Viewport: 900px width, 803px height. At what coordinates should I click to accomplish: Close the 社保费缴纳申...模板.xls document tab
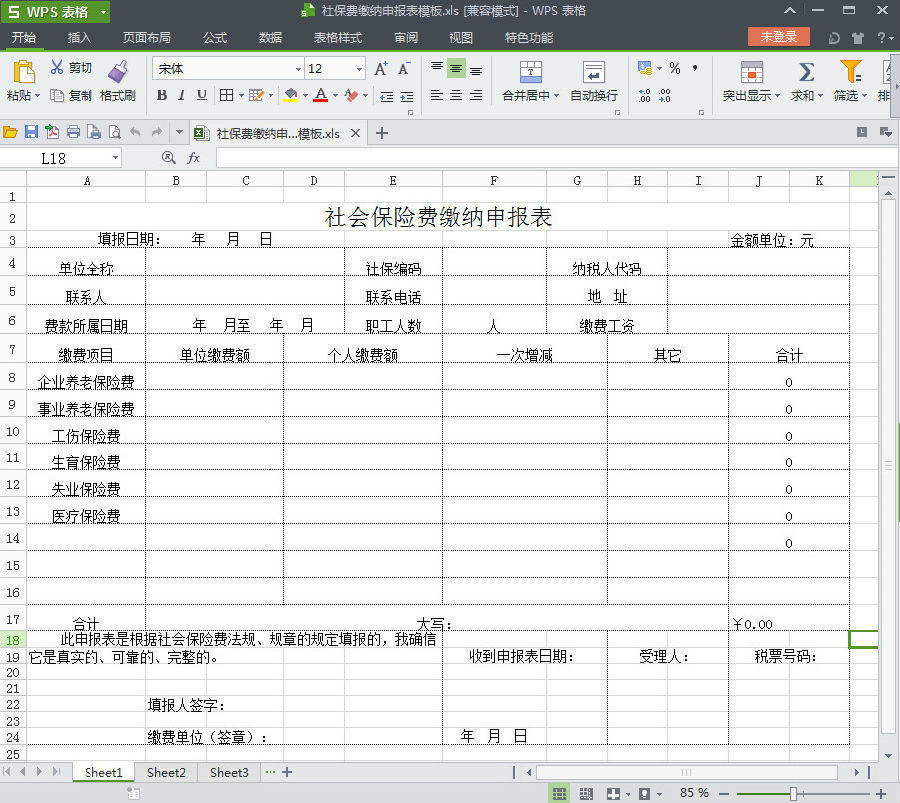tap(355, 133)
